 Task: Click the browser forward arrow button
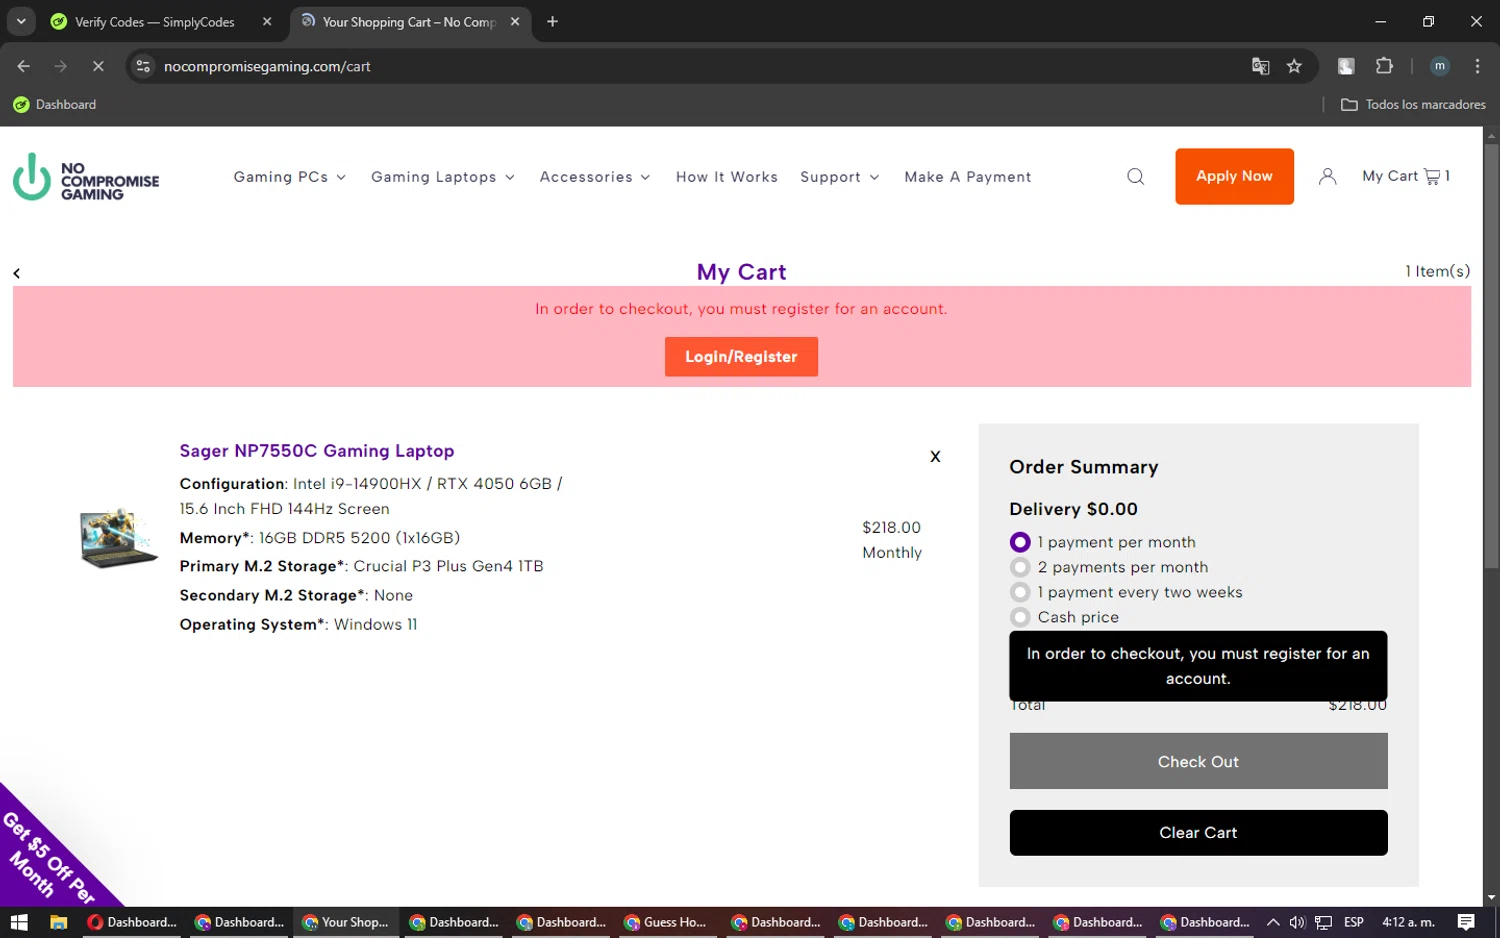click(x=61, y=66)
